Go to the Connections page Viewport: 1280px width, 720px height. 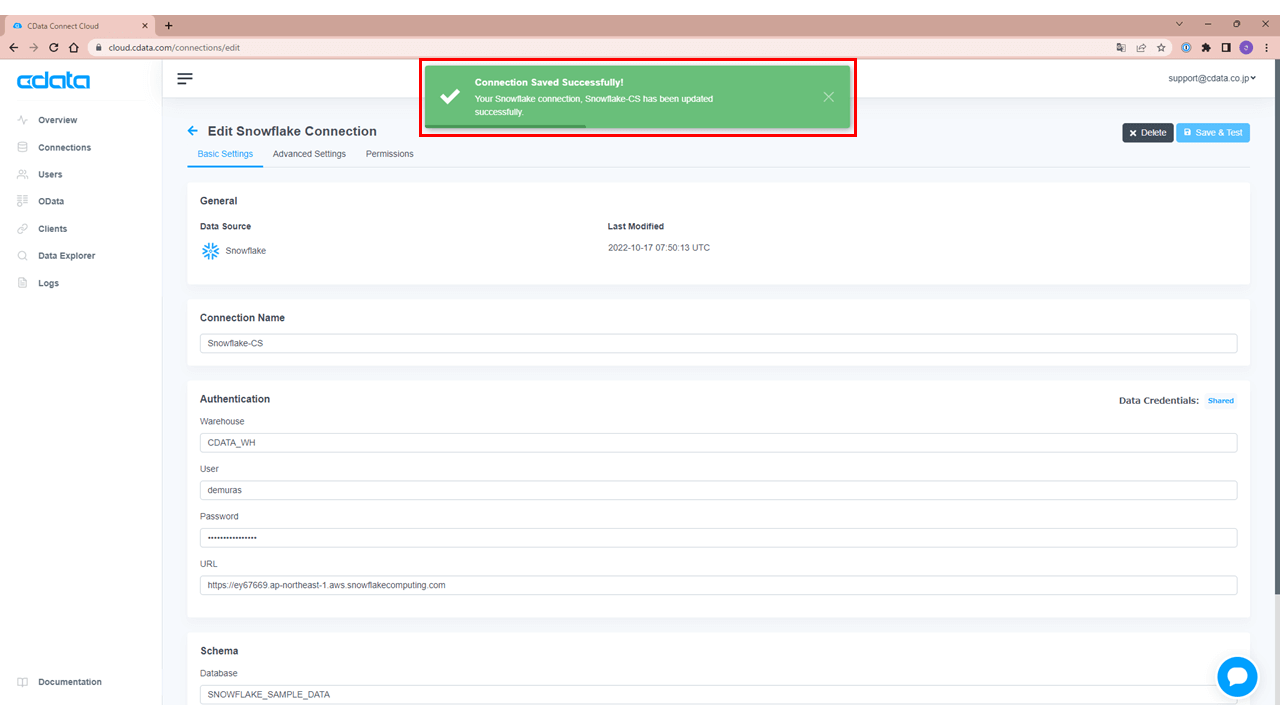click(64, 147)
